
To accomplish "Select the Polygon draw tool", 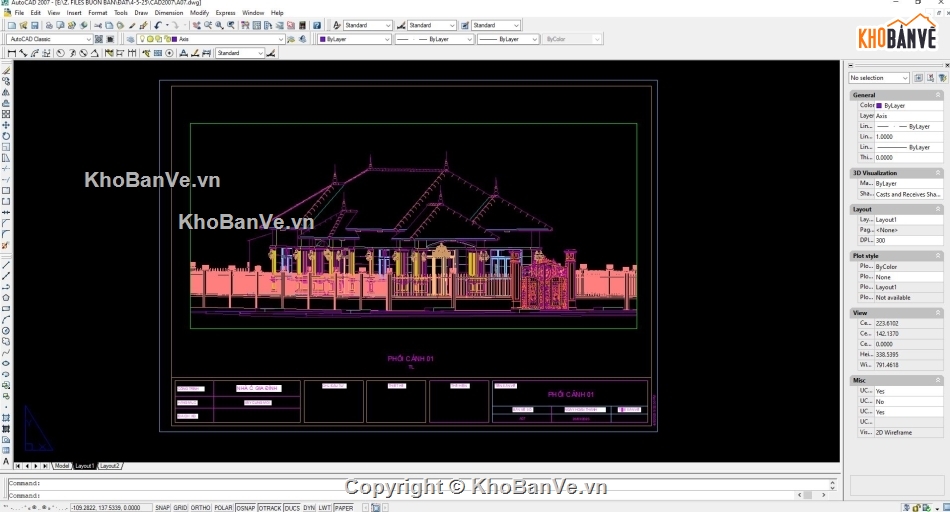I will pyautogui.click(x=5, y=298).
